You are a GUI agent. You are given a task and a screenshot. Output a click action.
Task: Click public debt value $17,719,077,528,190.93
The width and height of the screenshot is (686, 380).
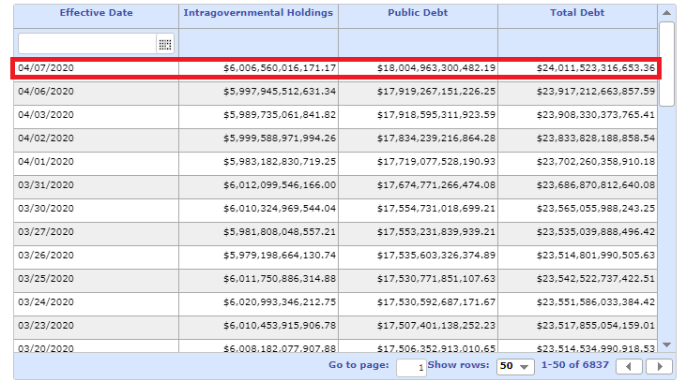(436, 161)
